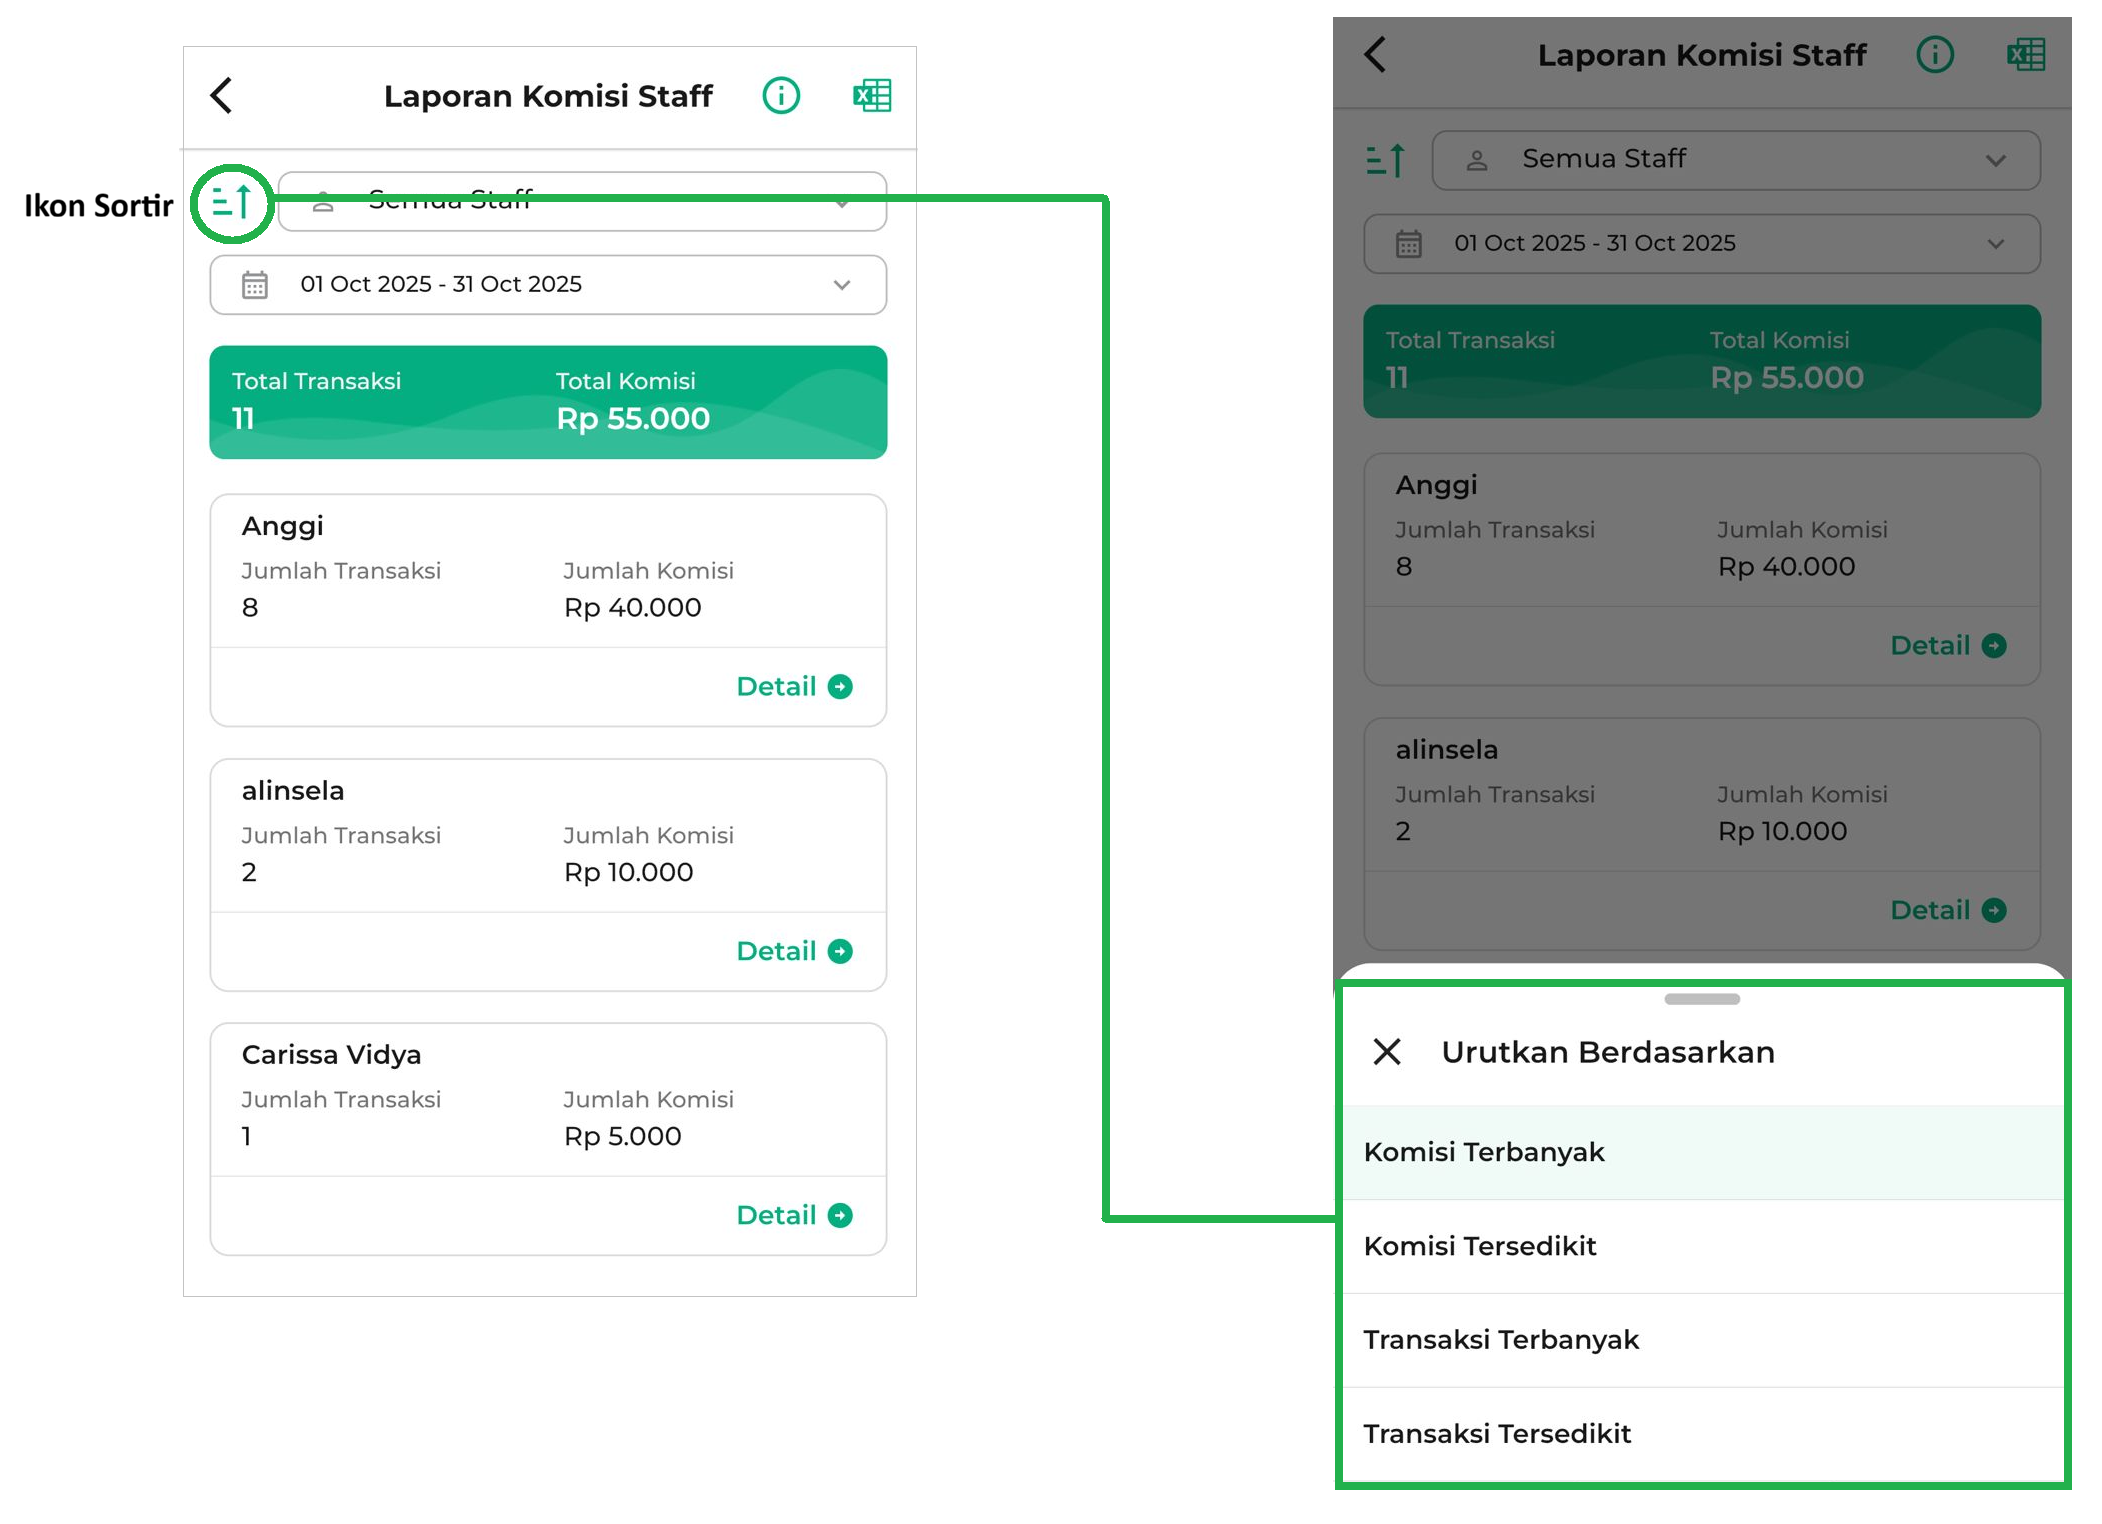This screenshot has height=1524, width=2102.
Task: Expand the date range dropdown on left screen
Action: pyautogui.click(x=548, y=285)
